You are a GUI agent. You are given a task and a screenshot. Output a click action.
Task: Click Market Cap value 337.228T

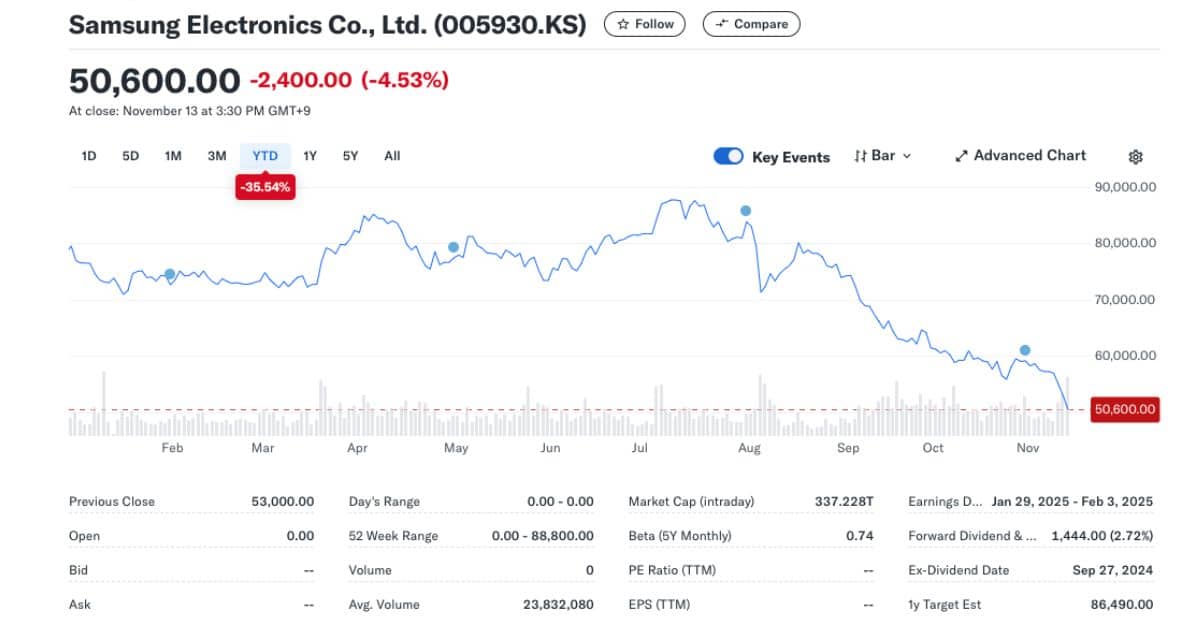pos(844,502)
